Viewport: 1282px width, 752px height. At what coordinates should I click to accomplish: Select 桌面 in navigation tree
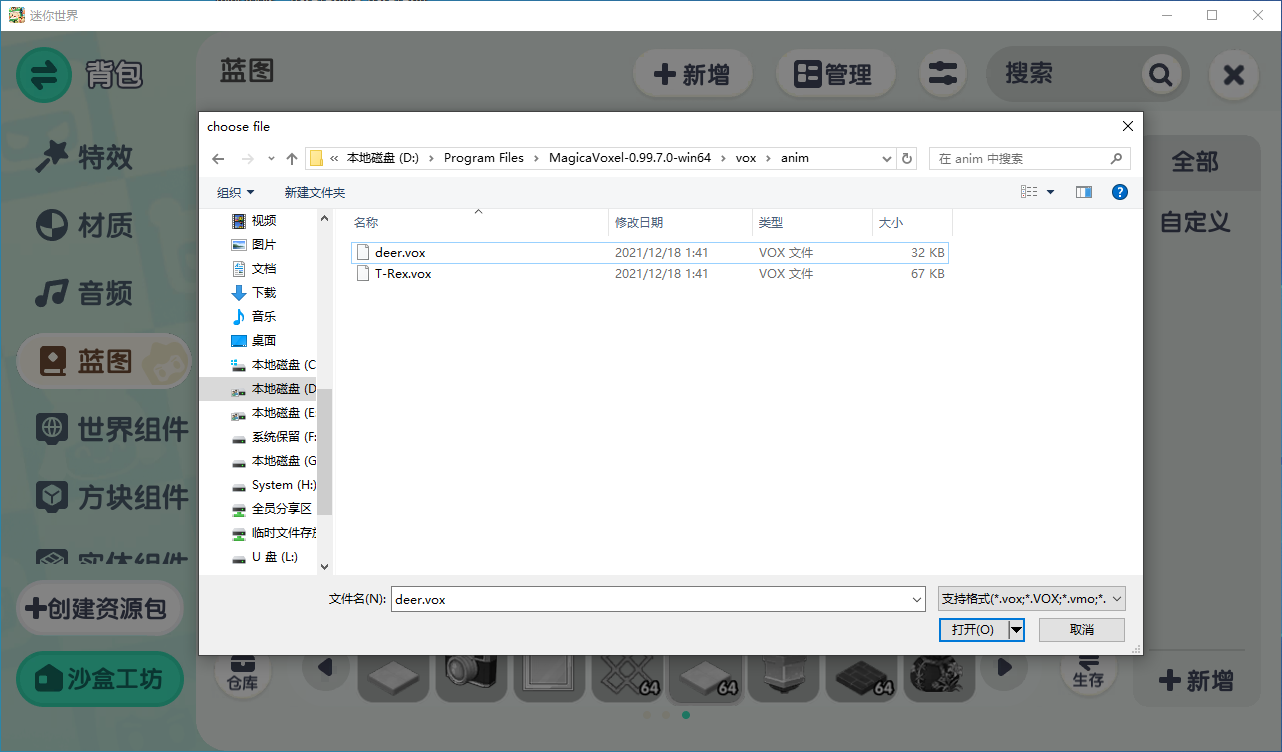click(x=264, y=341)
